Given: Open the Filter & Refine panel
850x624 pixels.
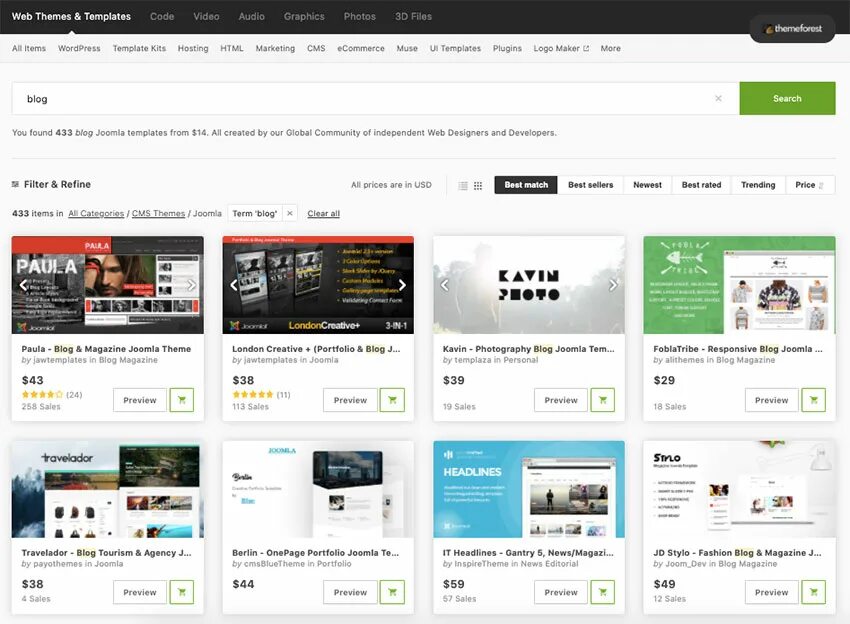Looking at the screenshot, I should click(x=51, y=184).
